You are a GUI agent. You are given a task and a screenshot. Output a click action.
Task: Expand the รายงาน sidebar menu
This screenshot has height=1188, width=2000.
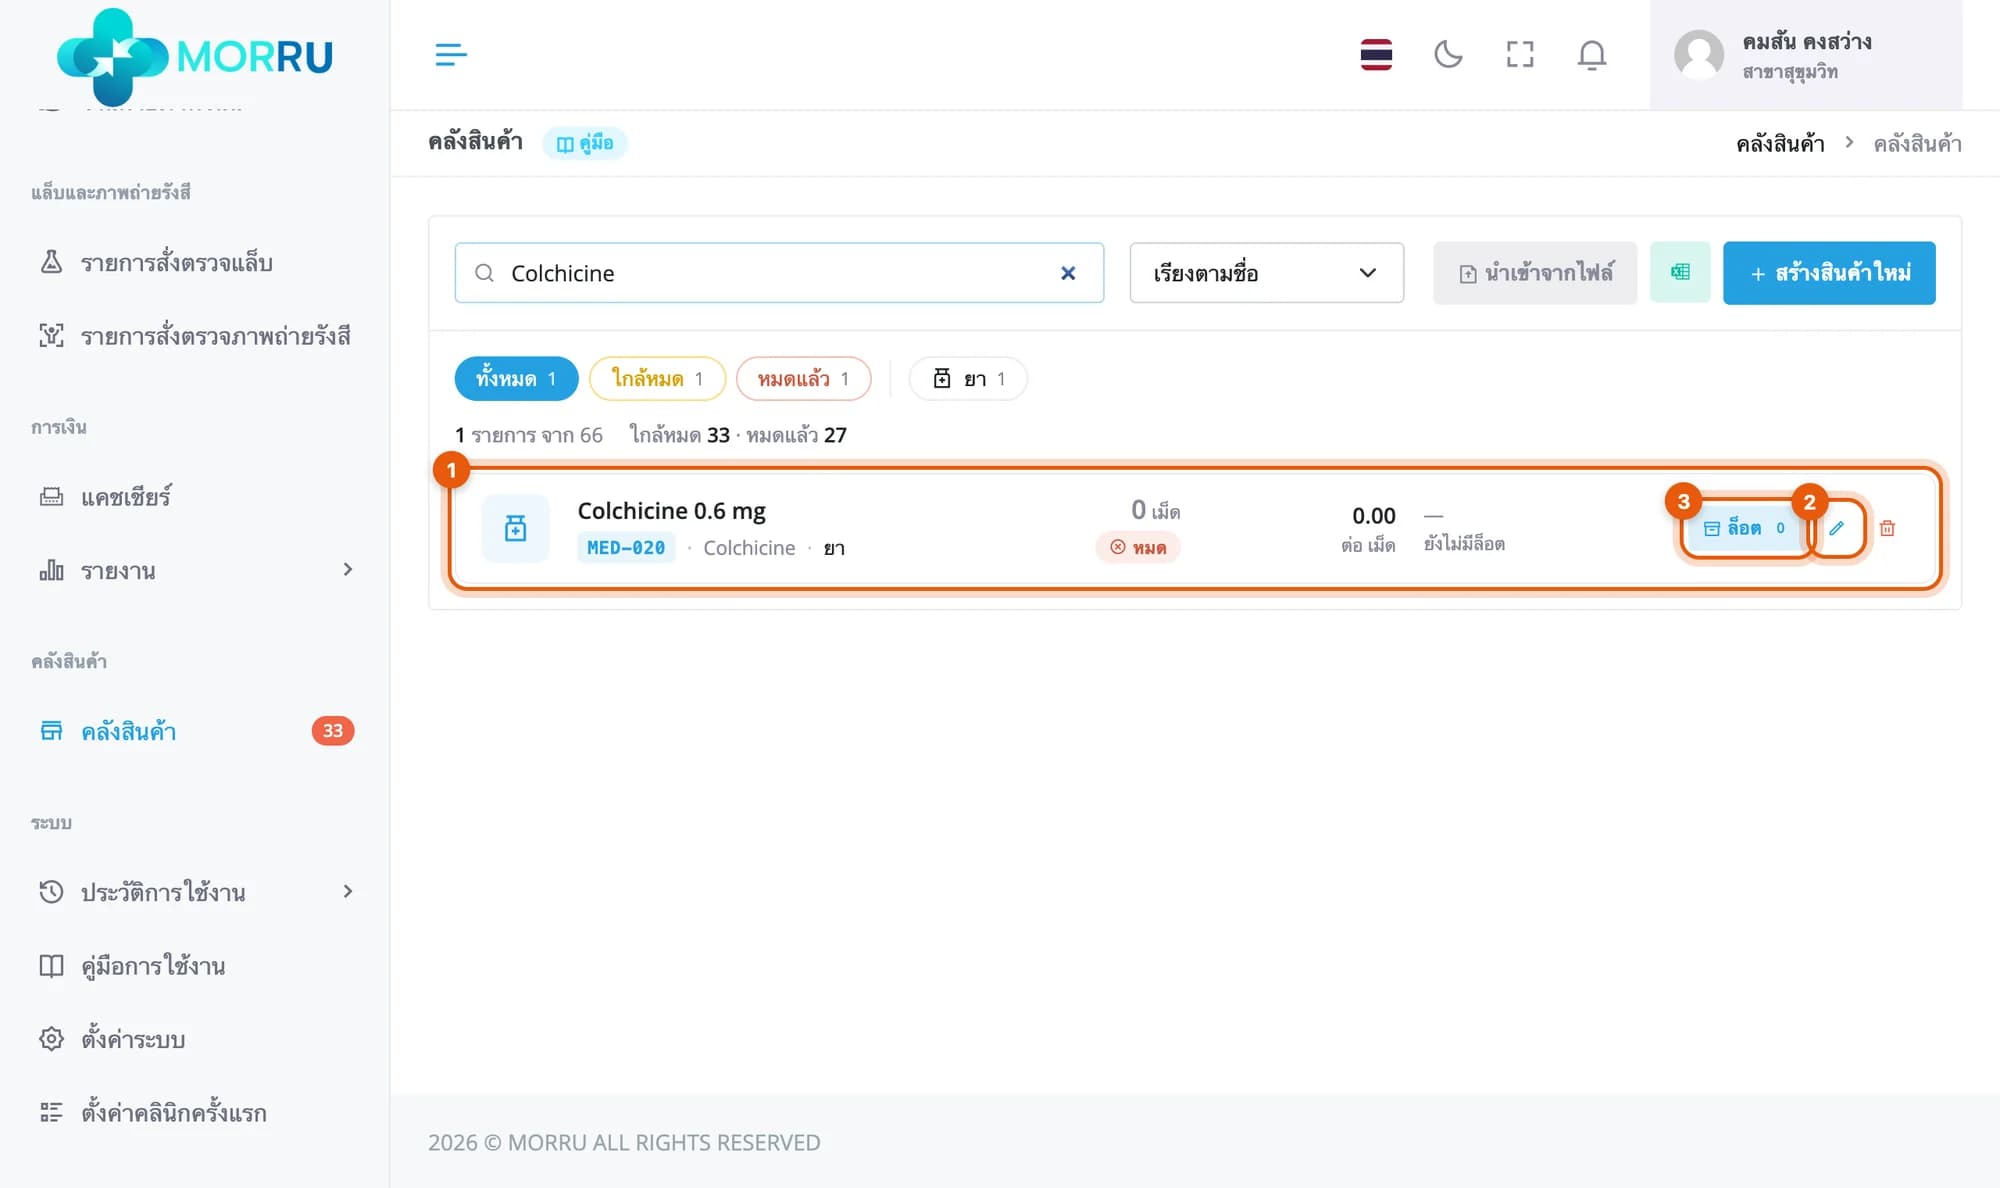coord(195,570)
